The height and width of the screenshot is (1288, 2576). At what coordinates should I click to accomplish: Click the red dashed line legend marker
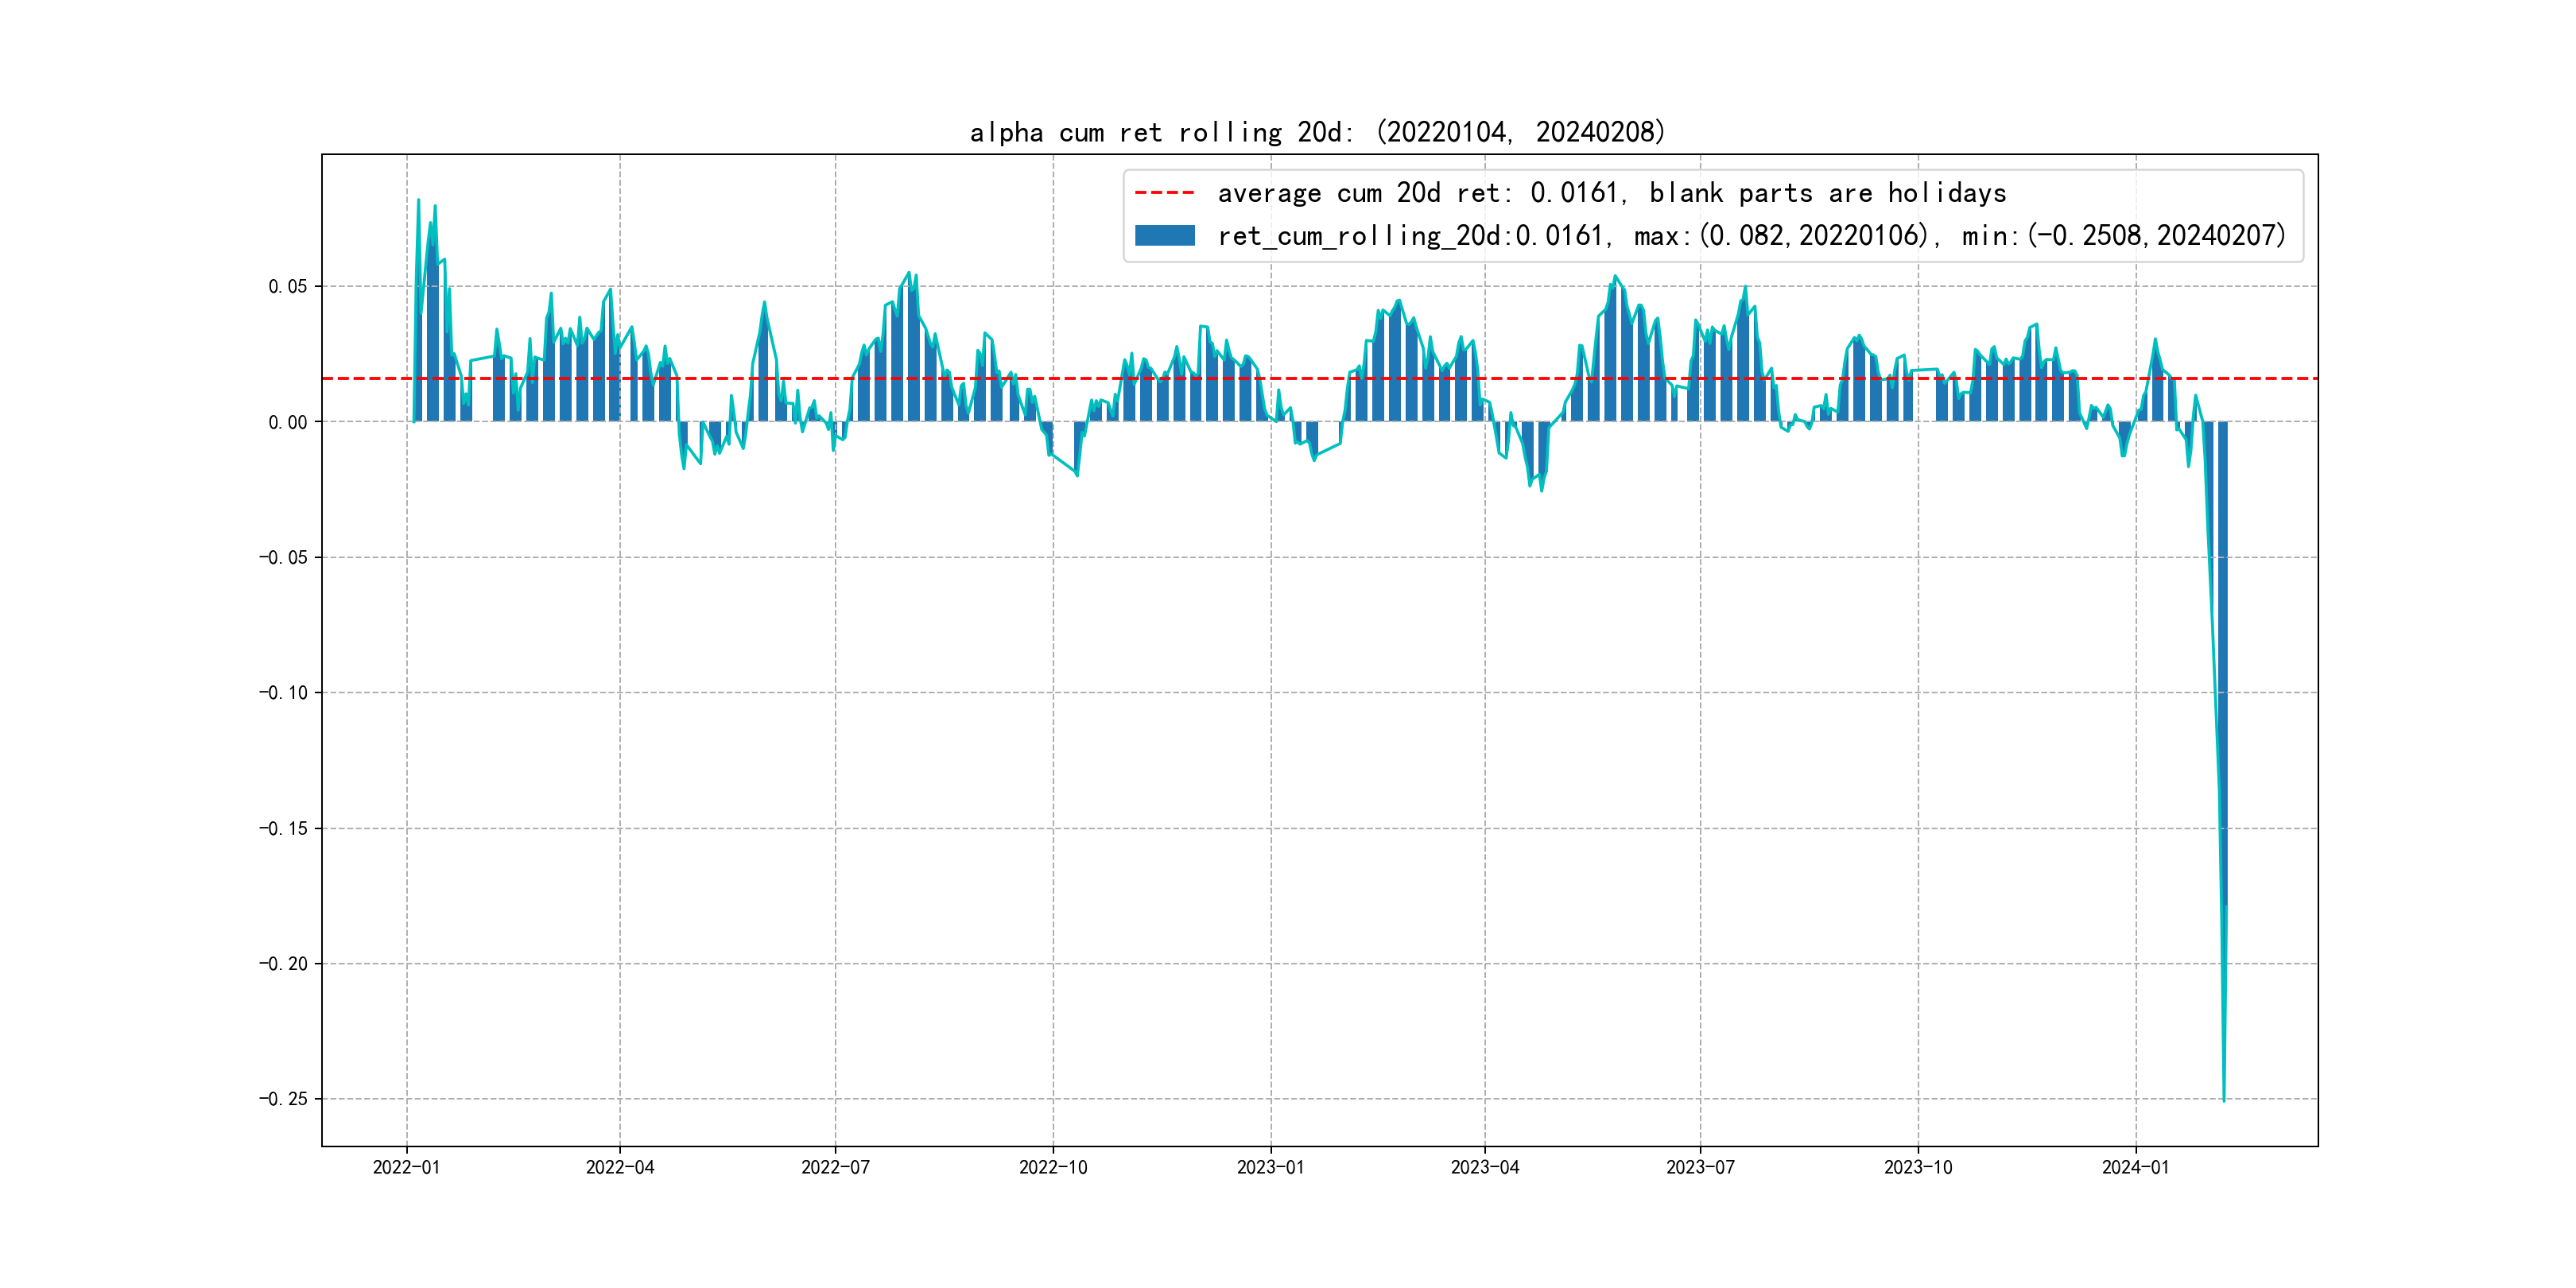pyautogui.click(x=1164, y=193)
